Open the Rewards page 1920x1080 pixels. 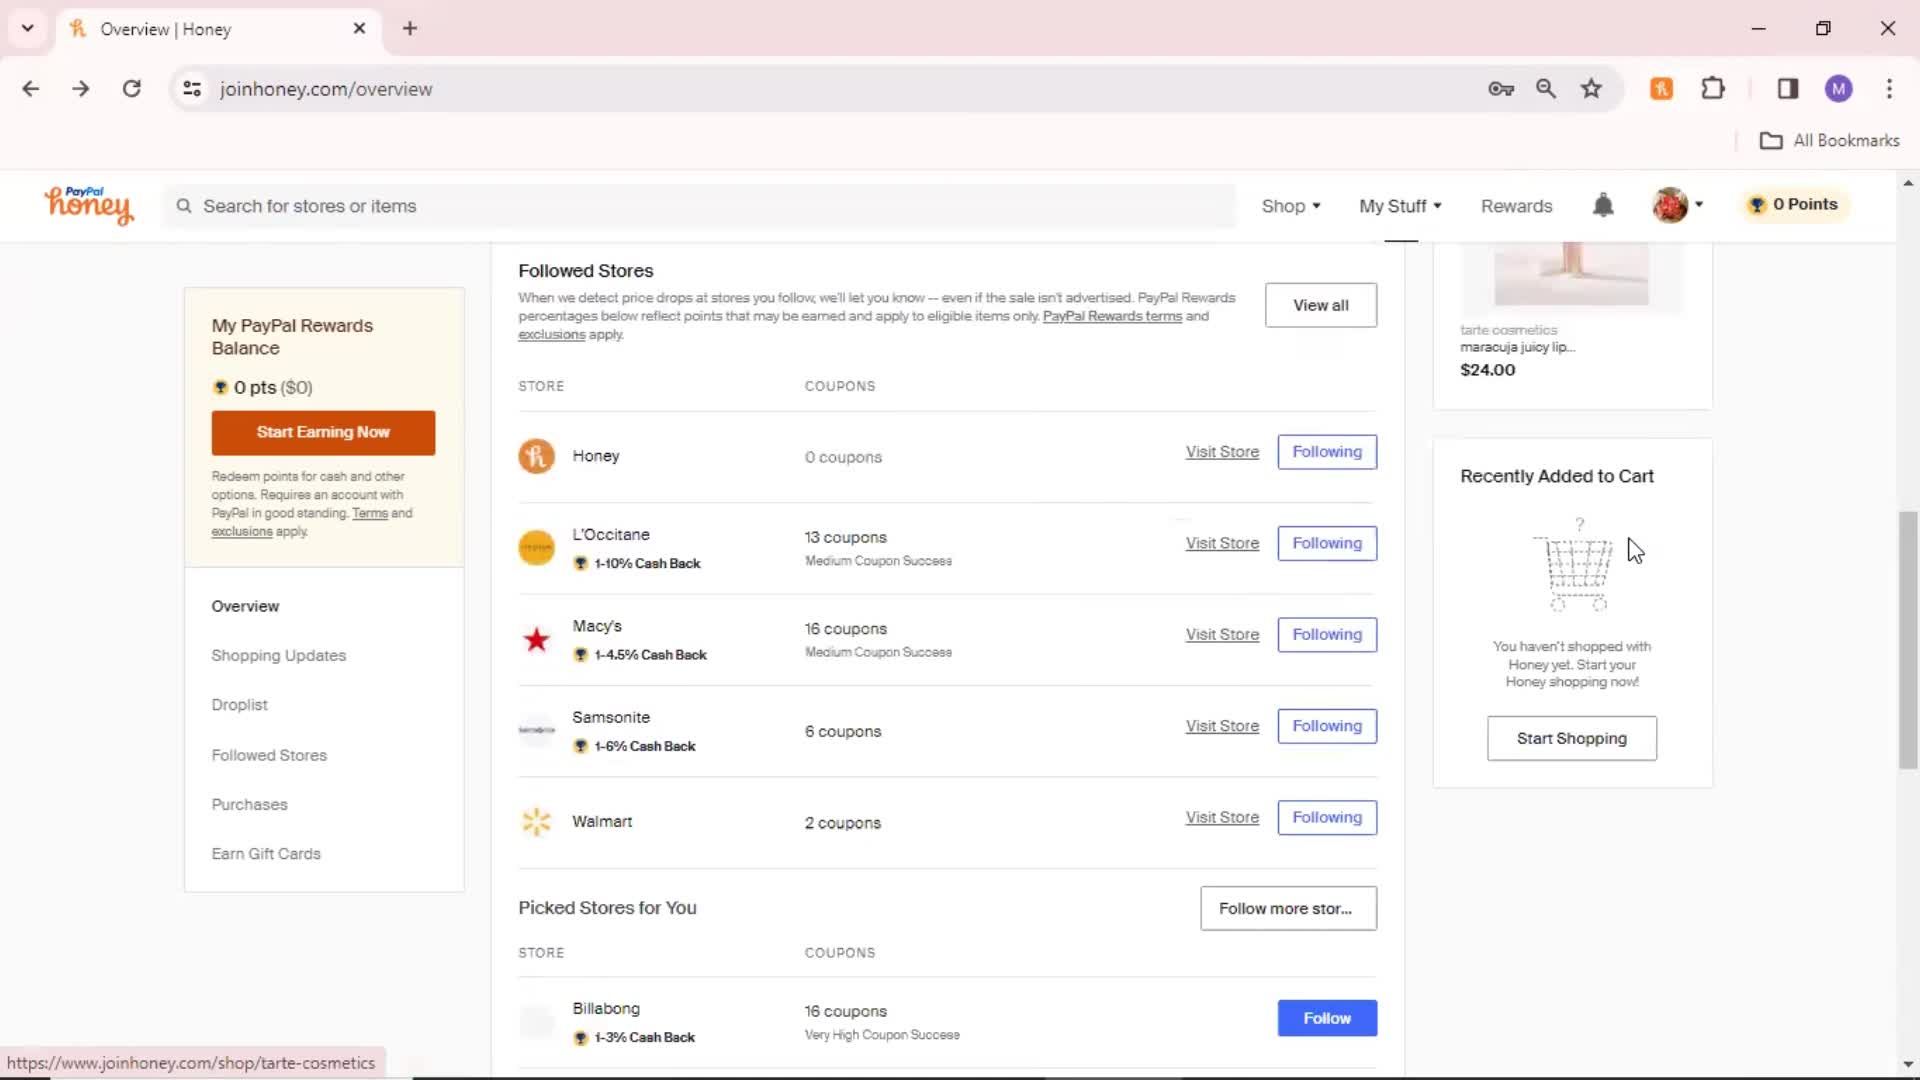click(x=1516, y=206)
